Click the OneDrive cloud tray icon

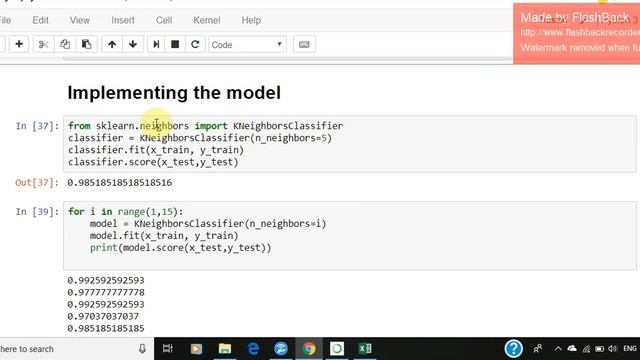coord(572,349)
